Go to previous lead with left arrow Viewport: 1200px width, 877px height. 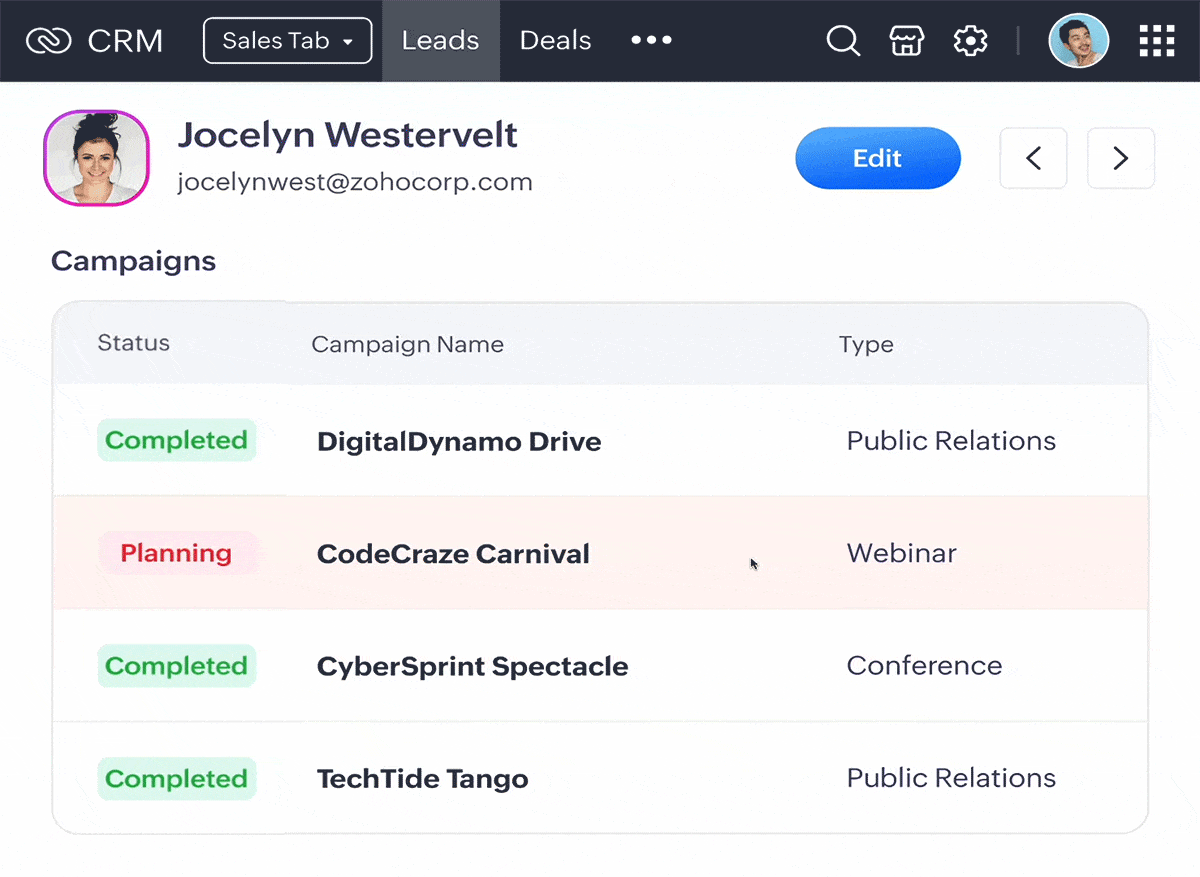[x=1033, y=158]
